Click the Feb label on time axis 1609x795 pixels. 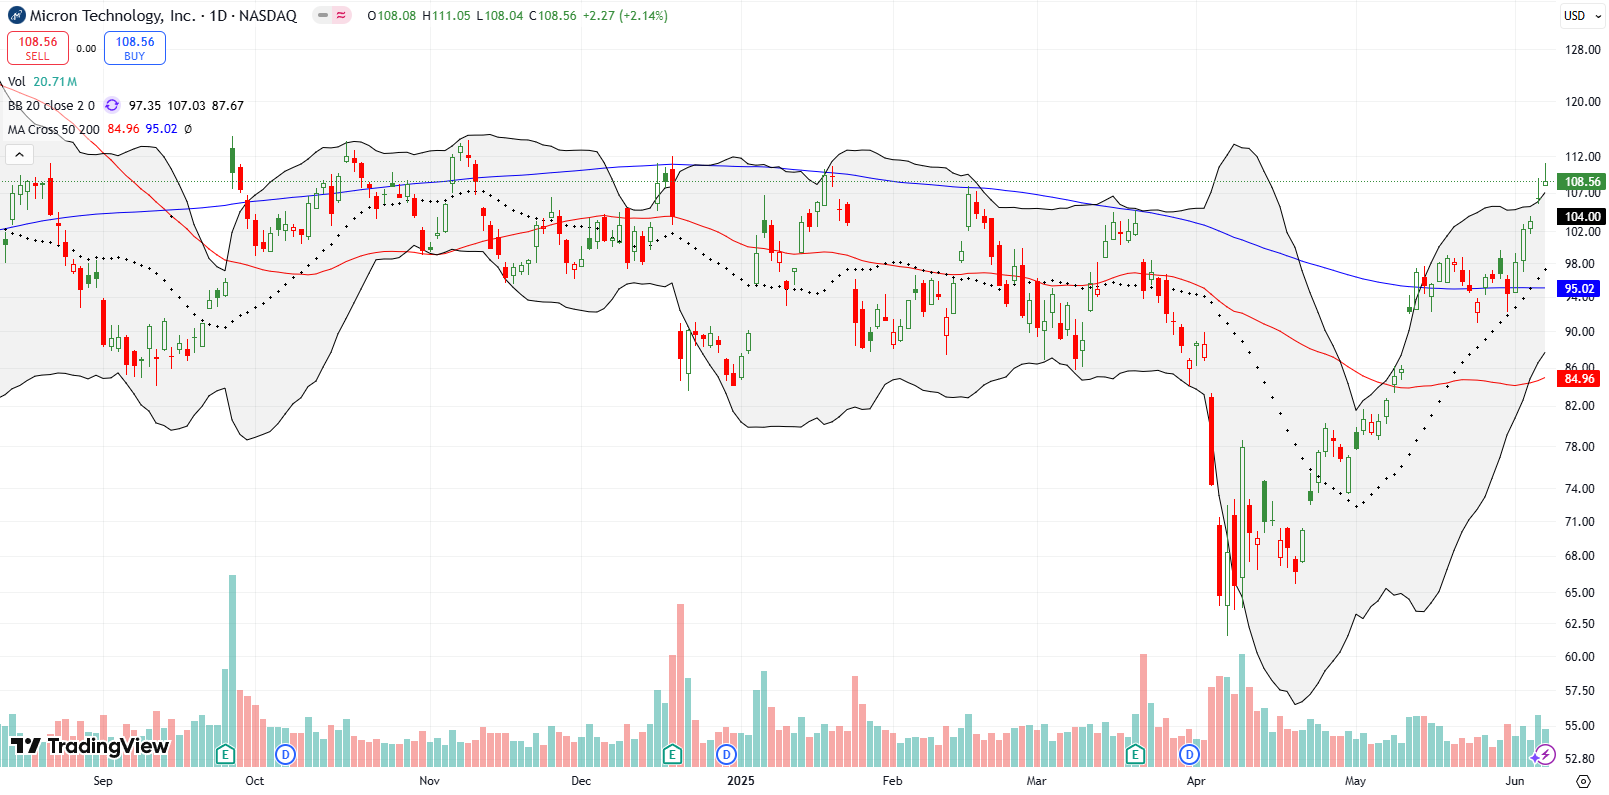click(892, 781)
